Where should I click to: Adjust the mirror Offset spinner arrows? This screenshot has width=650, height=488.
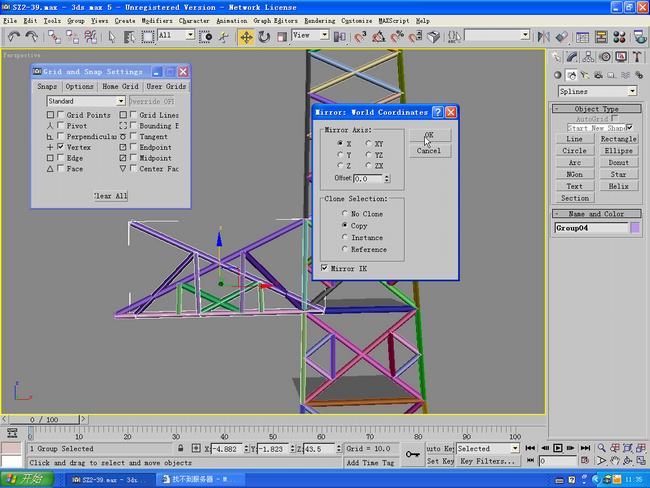click(387, 179)
